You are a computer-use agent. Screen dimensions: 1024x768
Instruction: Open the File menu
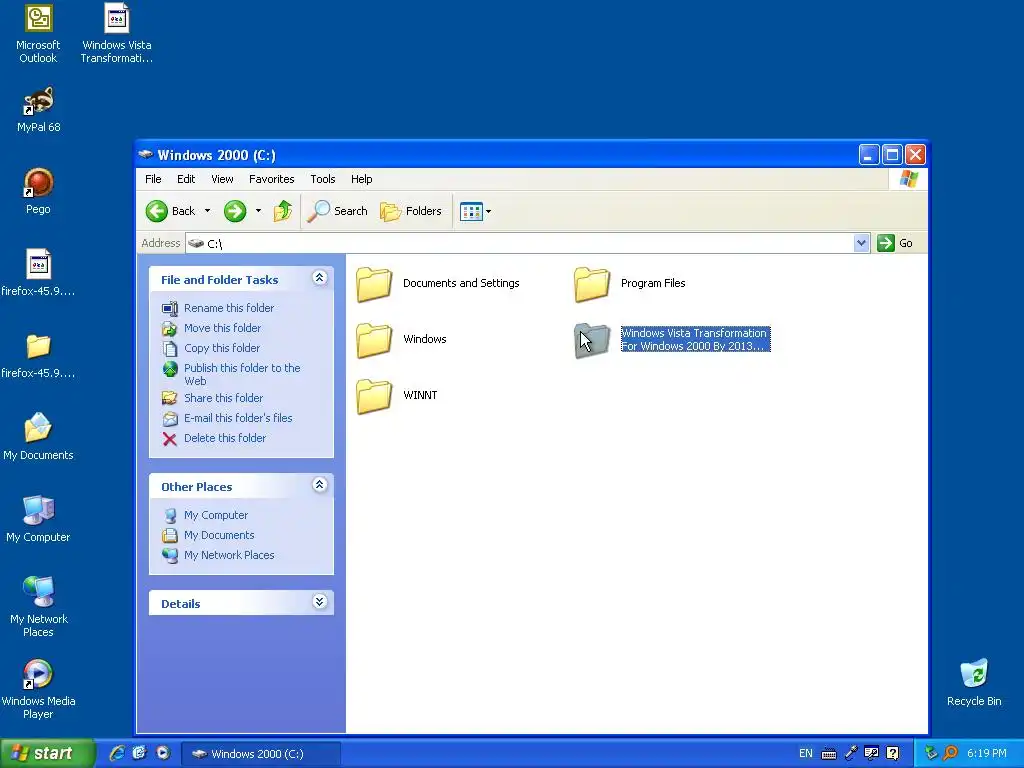[x=153, y=179]
